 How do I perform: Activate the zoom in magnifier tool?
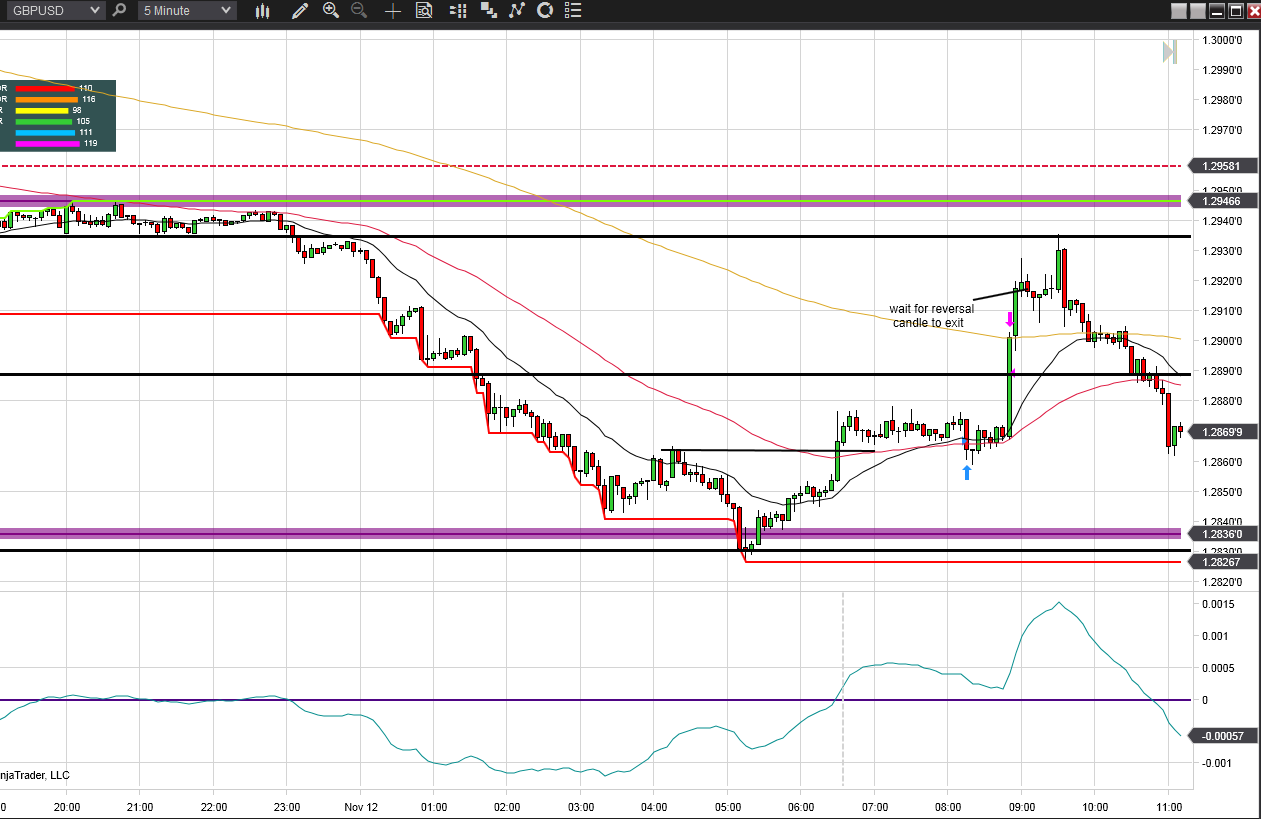pyautogui.click(x=331, y=11)
